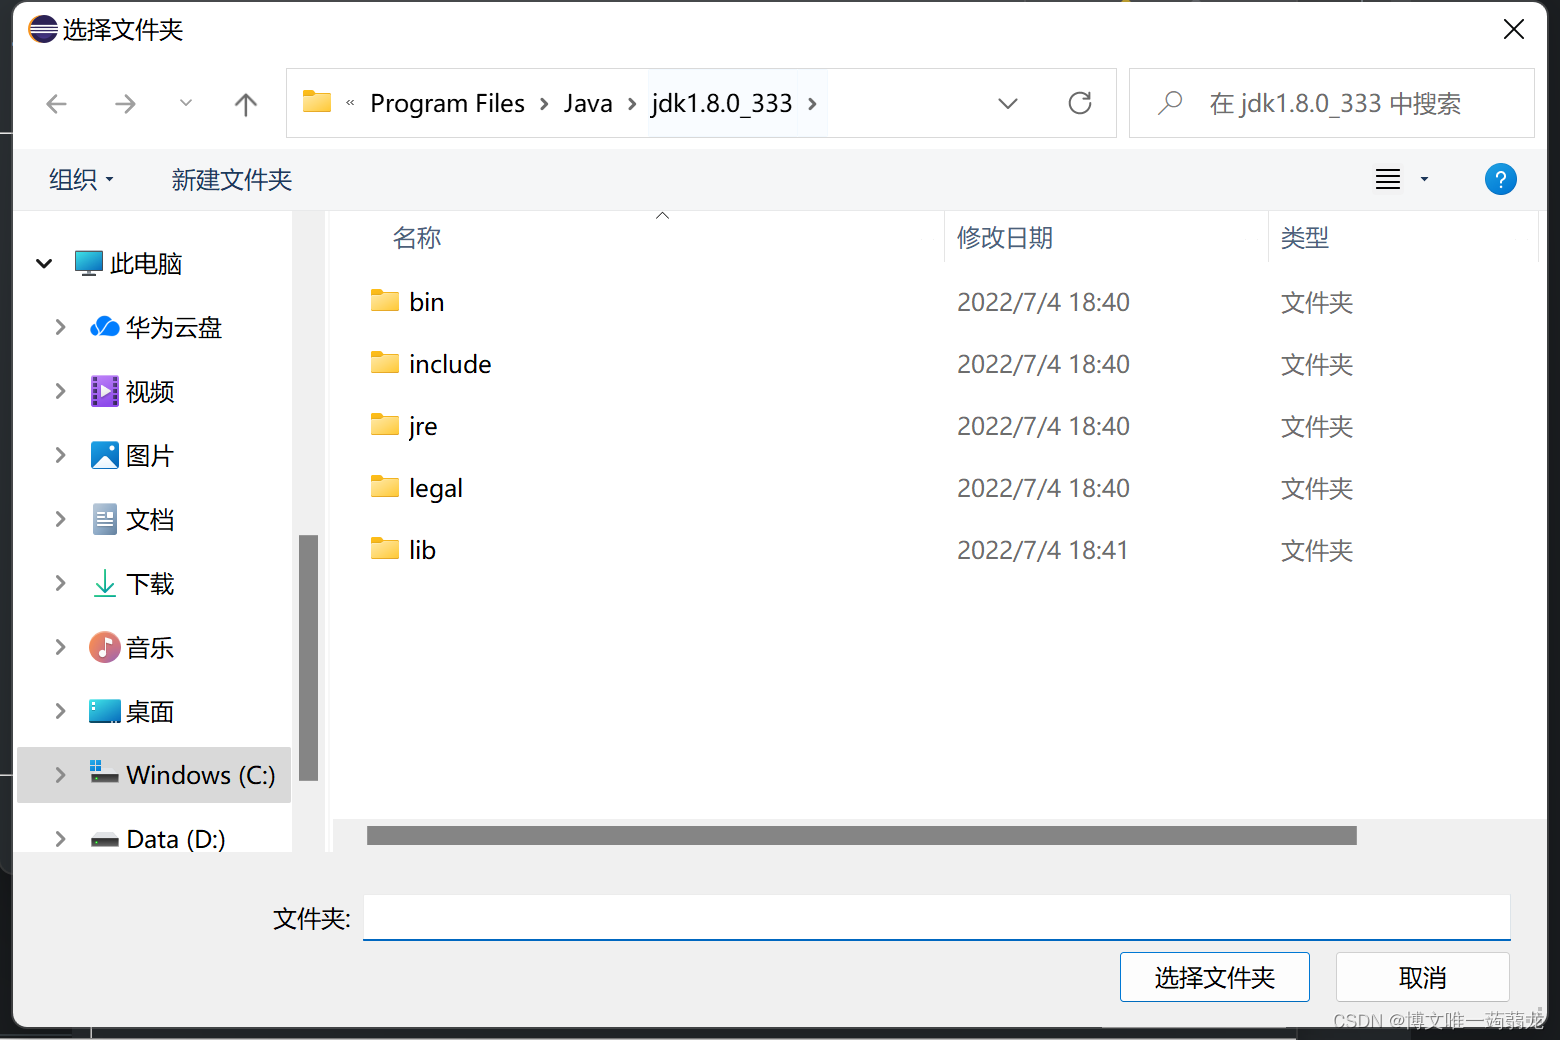This screenshot has height=1040, width=1560.
Task: Go back to the previous folder
Action: tap(57, 104)
